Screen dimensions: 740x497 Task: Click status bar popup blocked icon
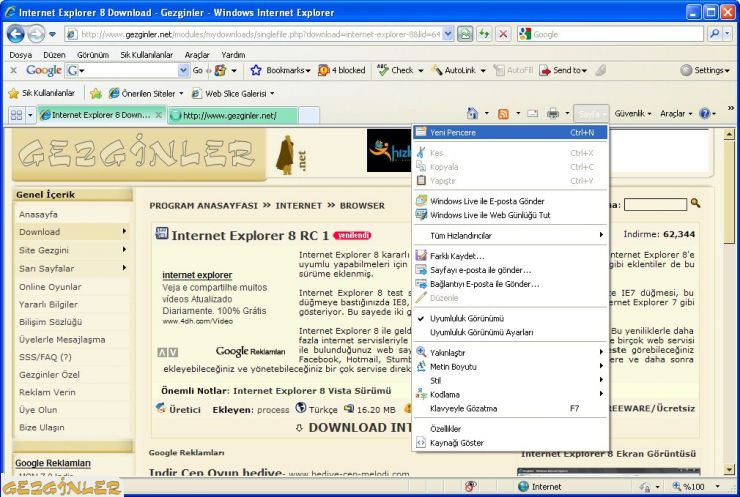coord(471,486)
